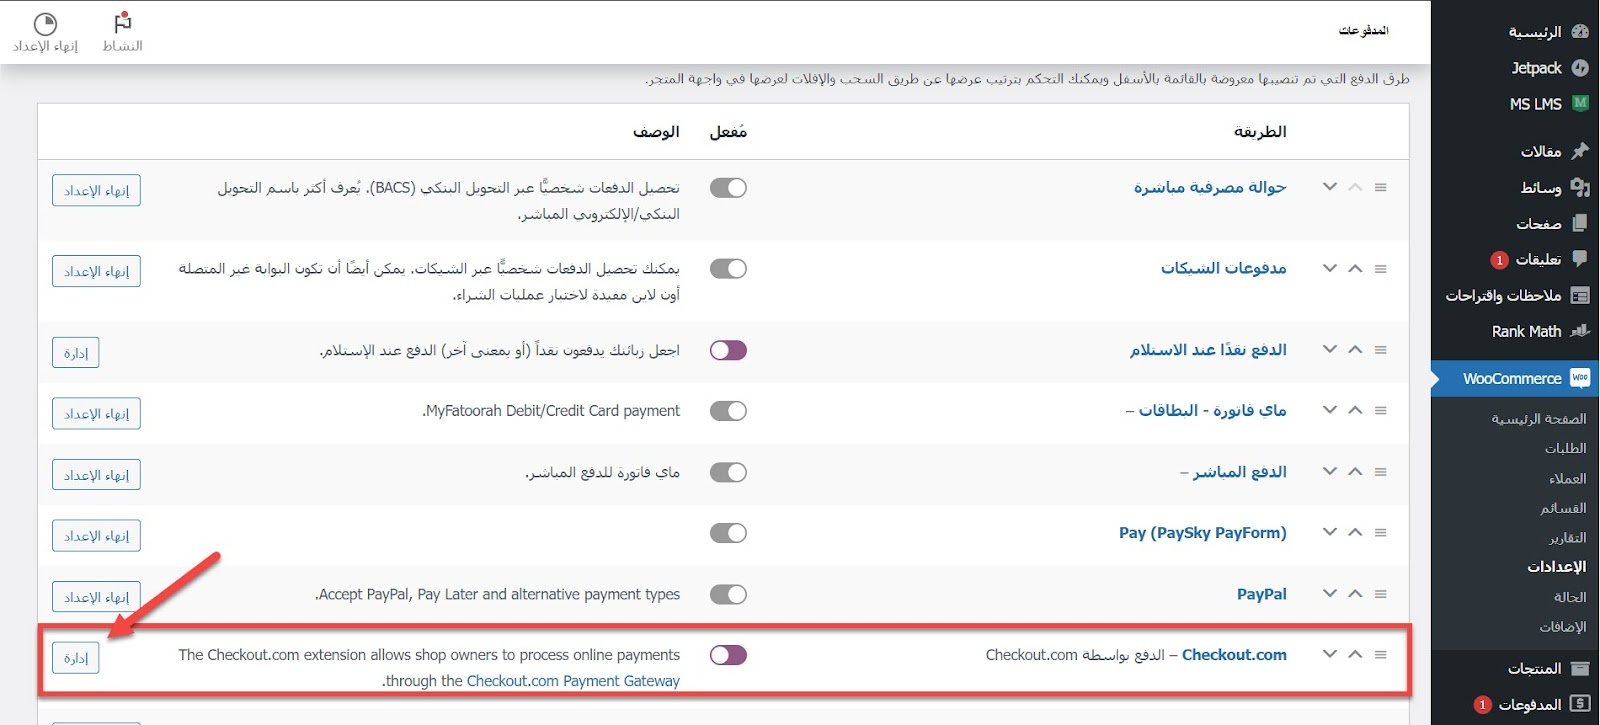This screenshot has height=725, width=1600.
Task: Enable the Pay (PaySky PayForm) toggle
Action: click(728, 533)
